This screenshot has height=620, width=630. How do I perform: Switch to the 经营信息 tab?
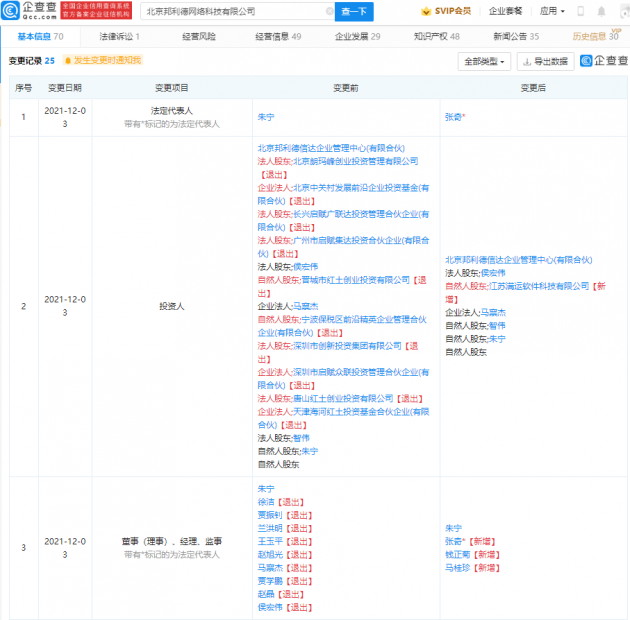pos(278,37)
